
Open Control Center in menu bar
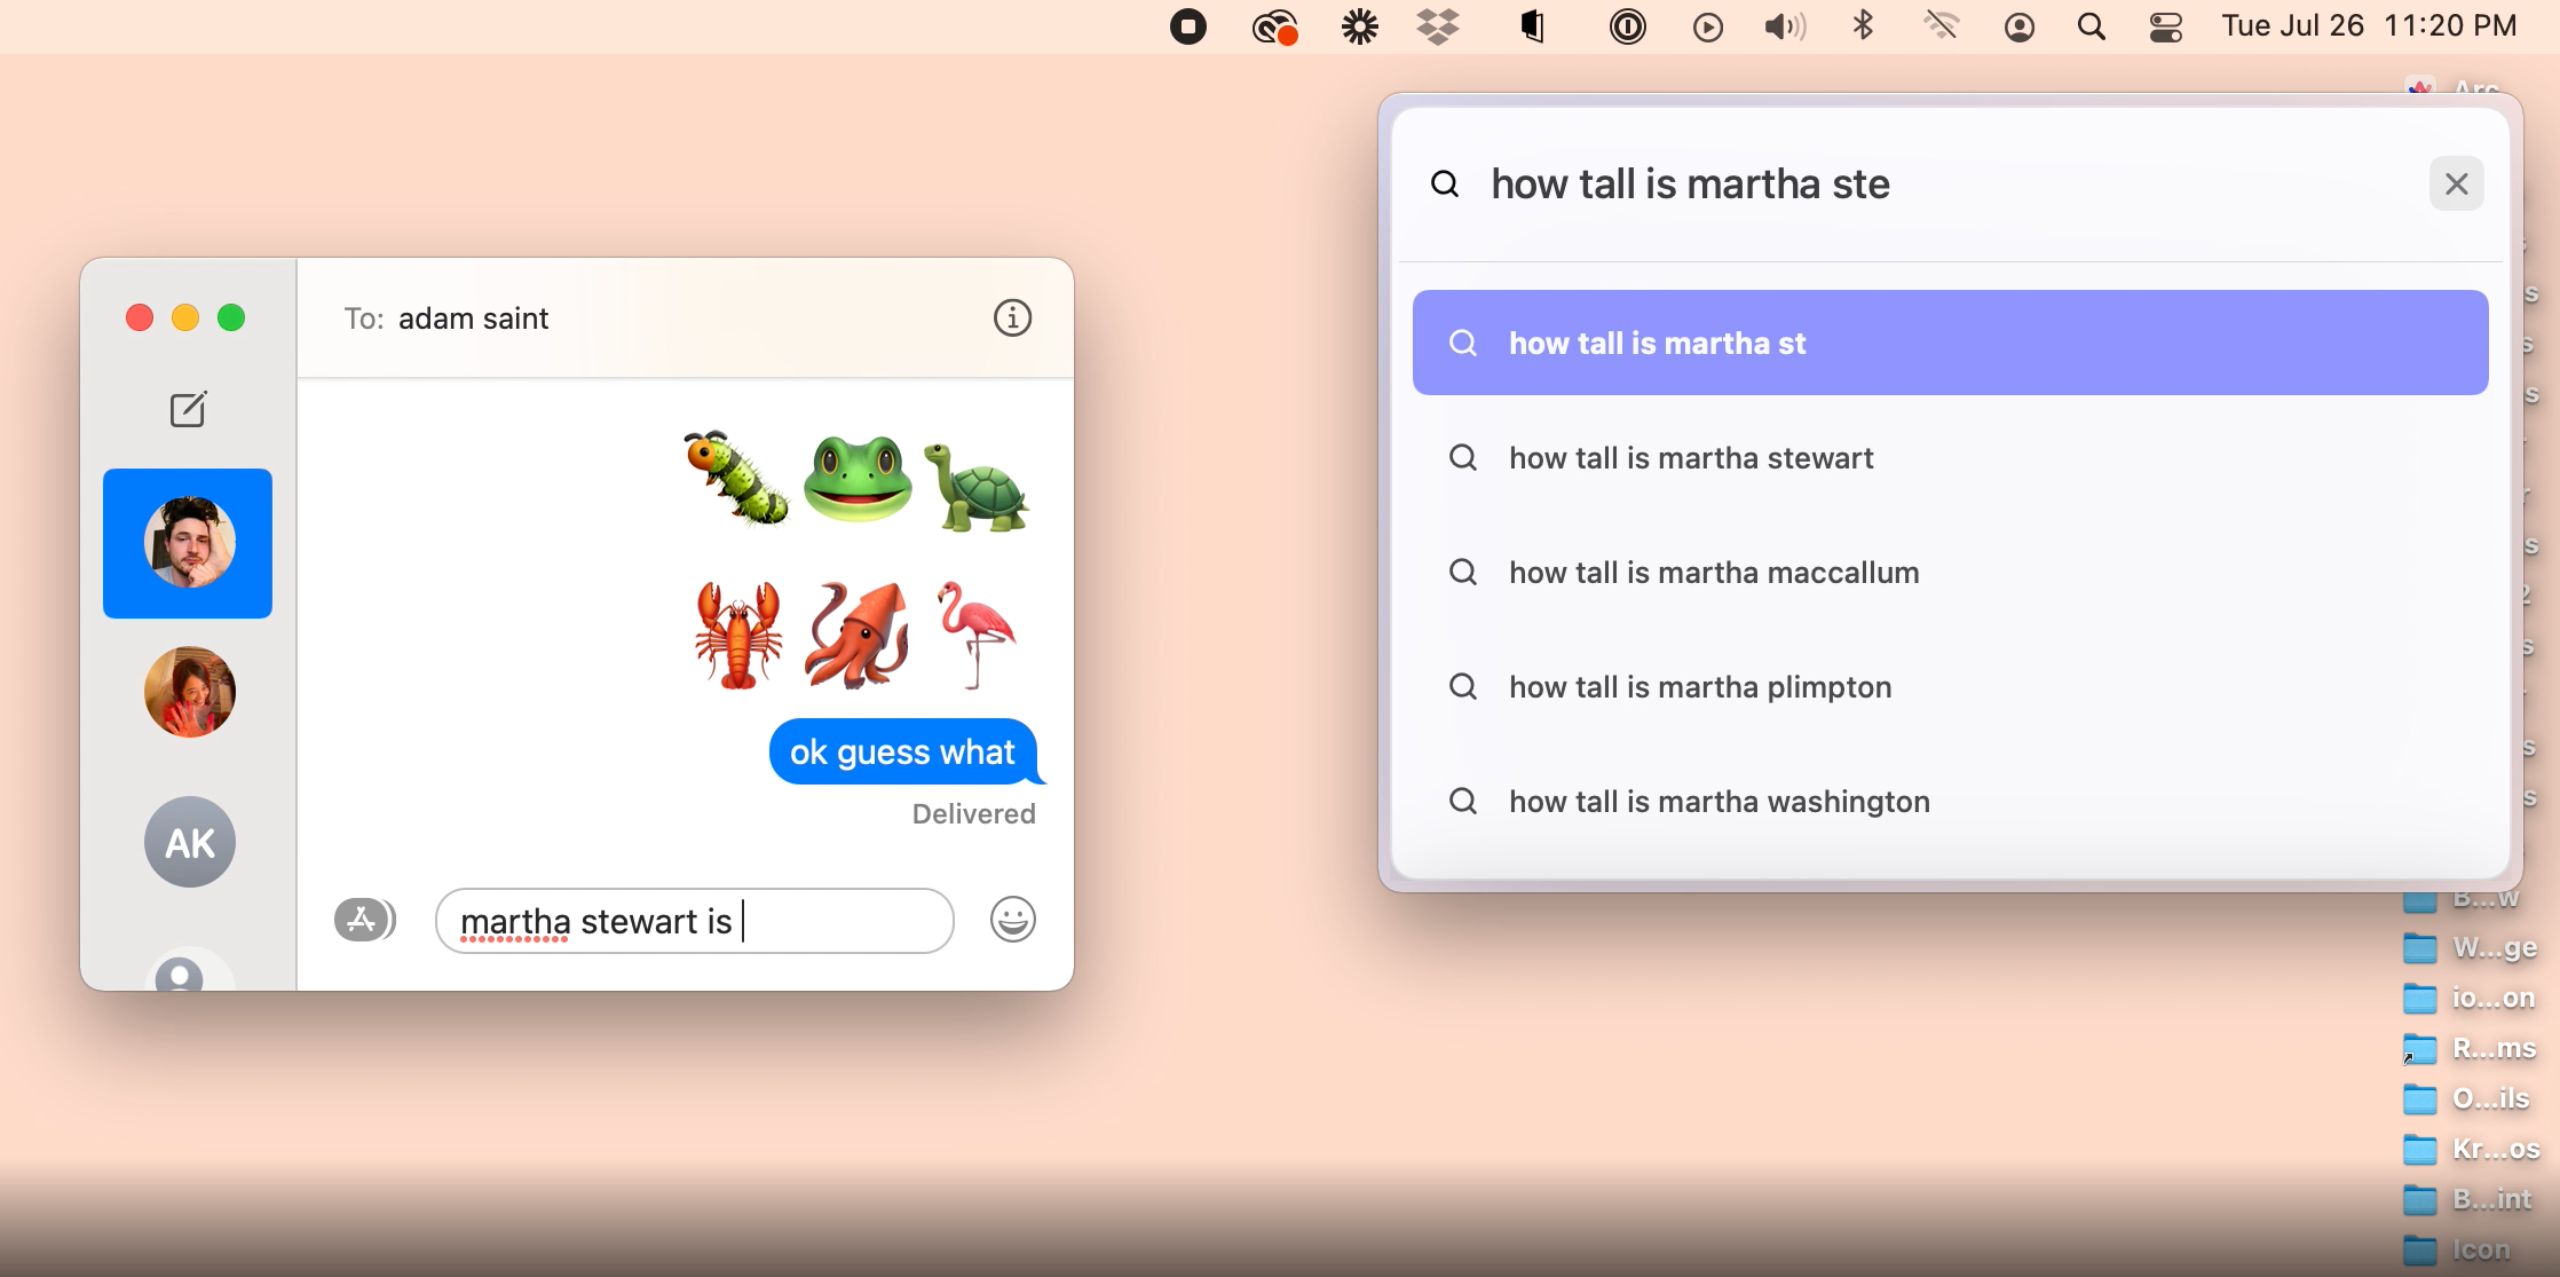point(2165,27)
